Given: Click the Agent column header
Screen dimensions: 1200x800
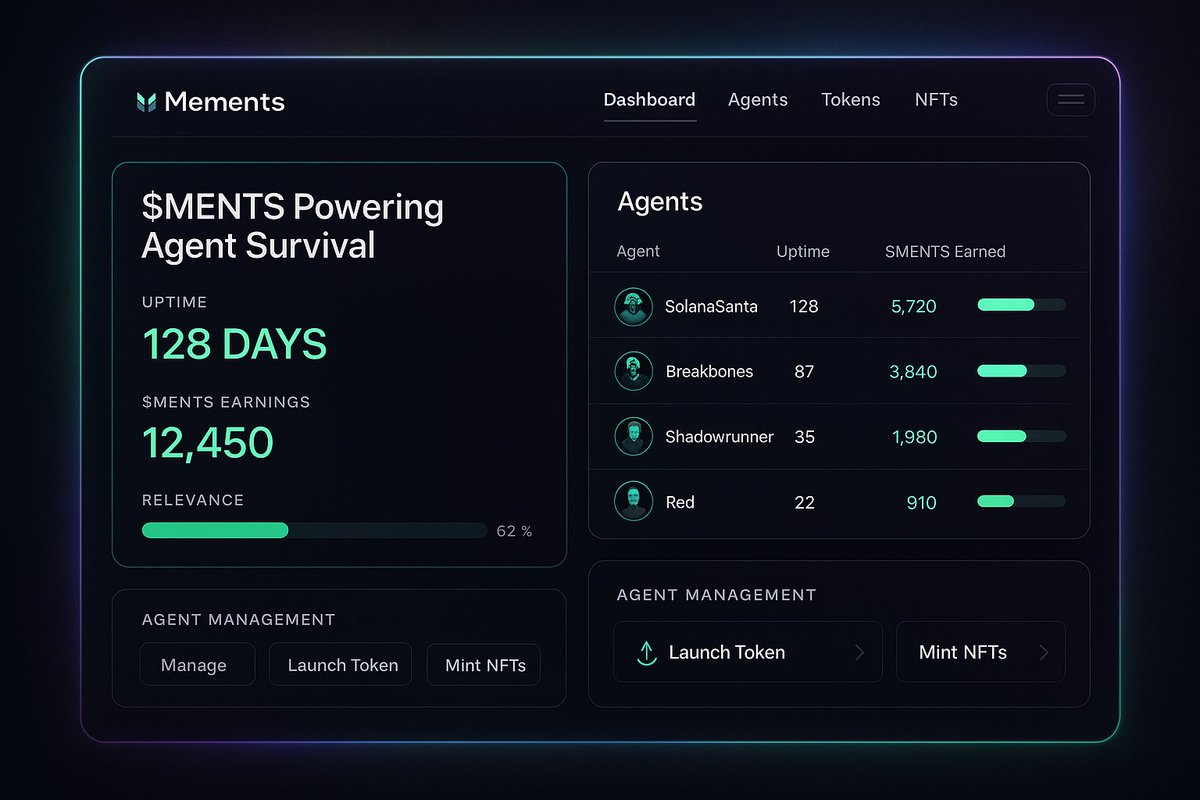Looking at the screenshot, I should click(x=638, y=251).
